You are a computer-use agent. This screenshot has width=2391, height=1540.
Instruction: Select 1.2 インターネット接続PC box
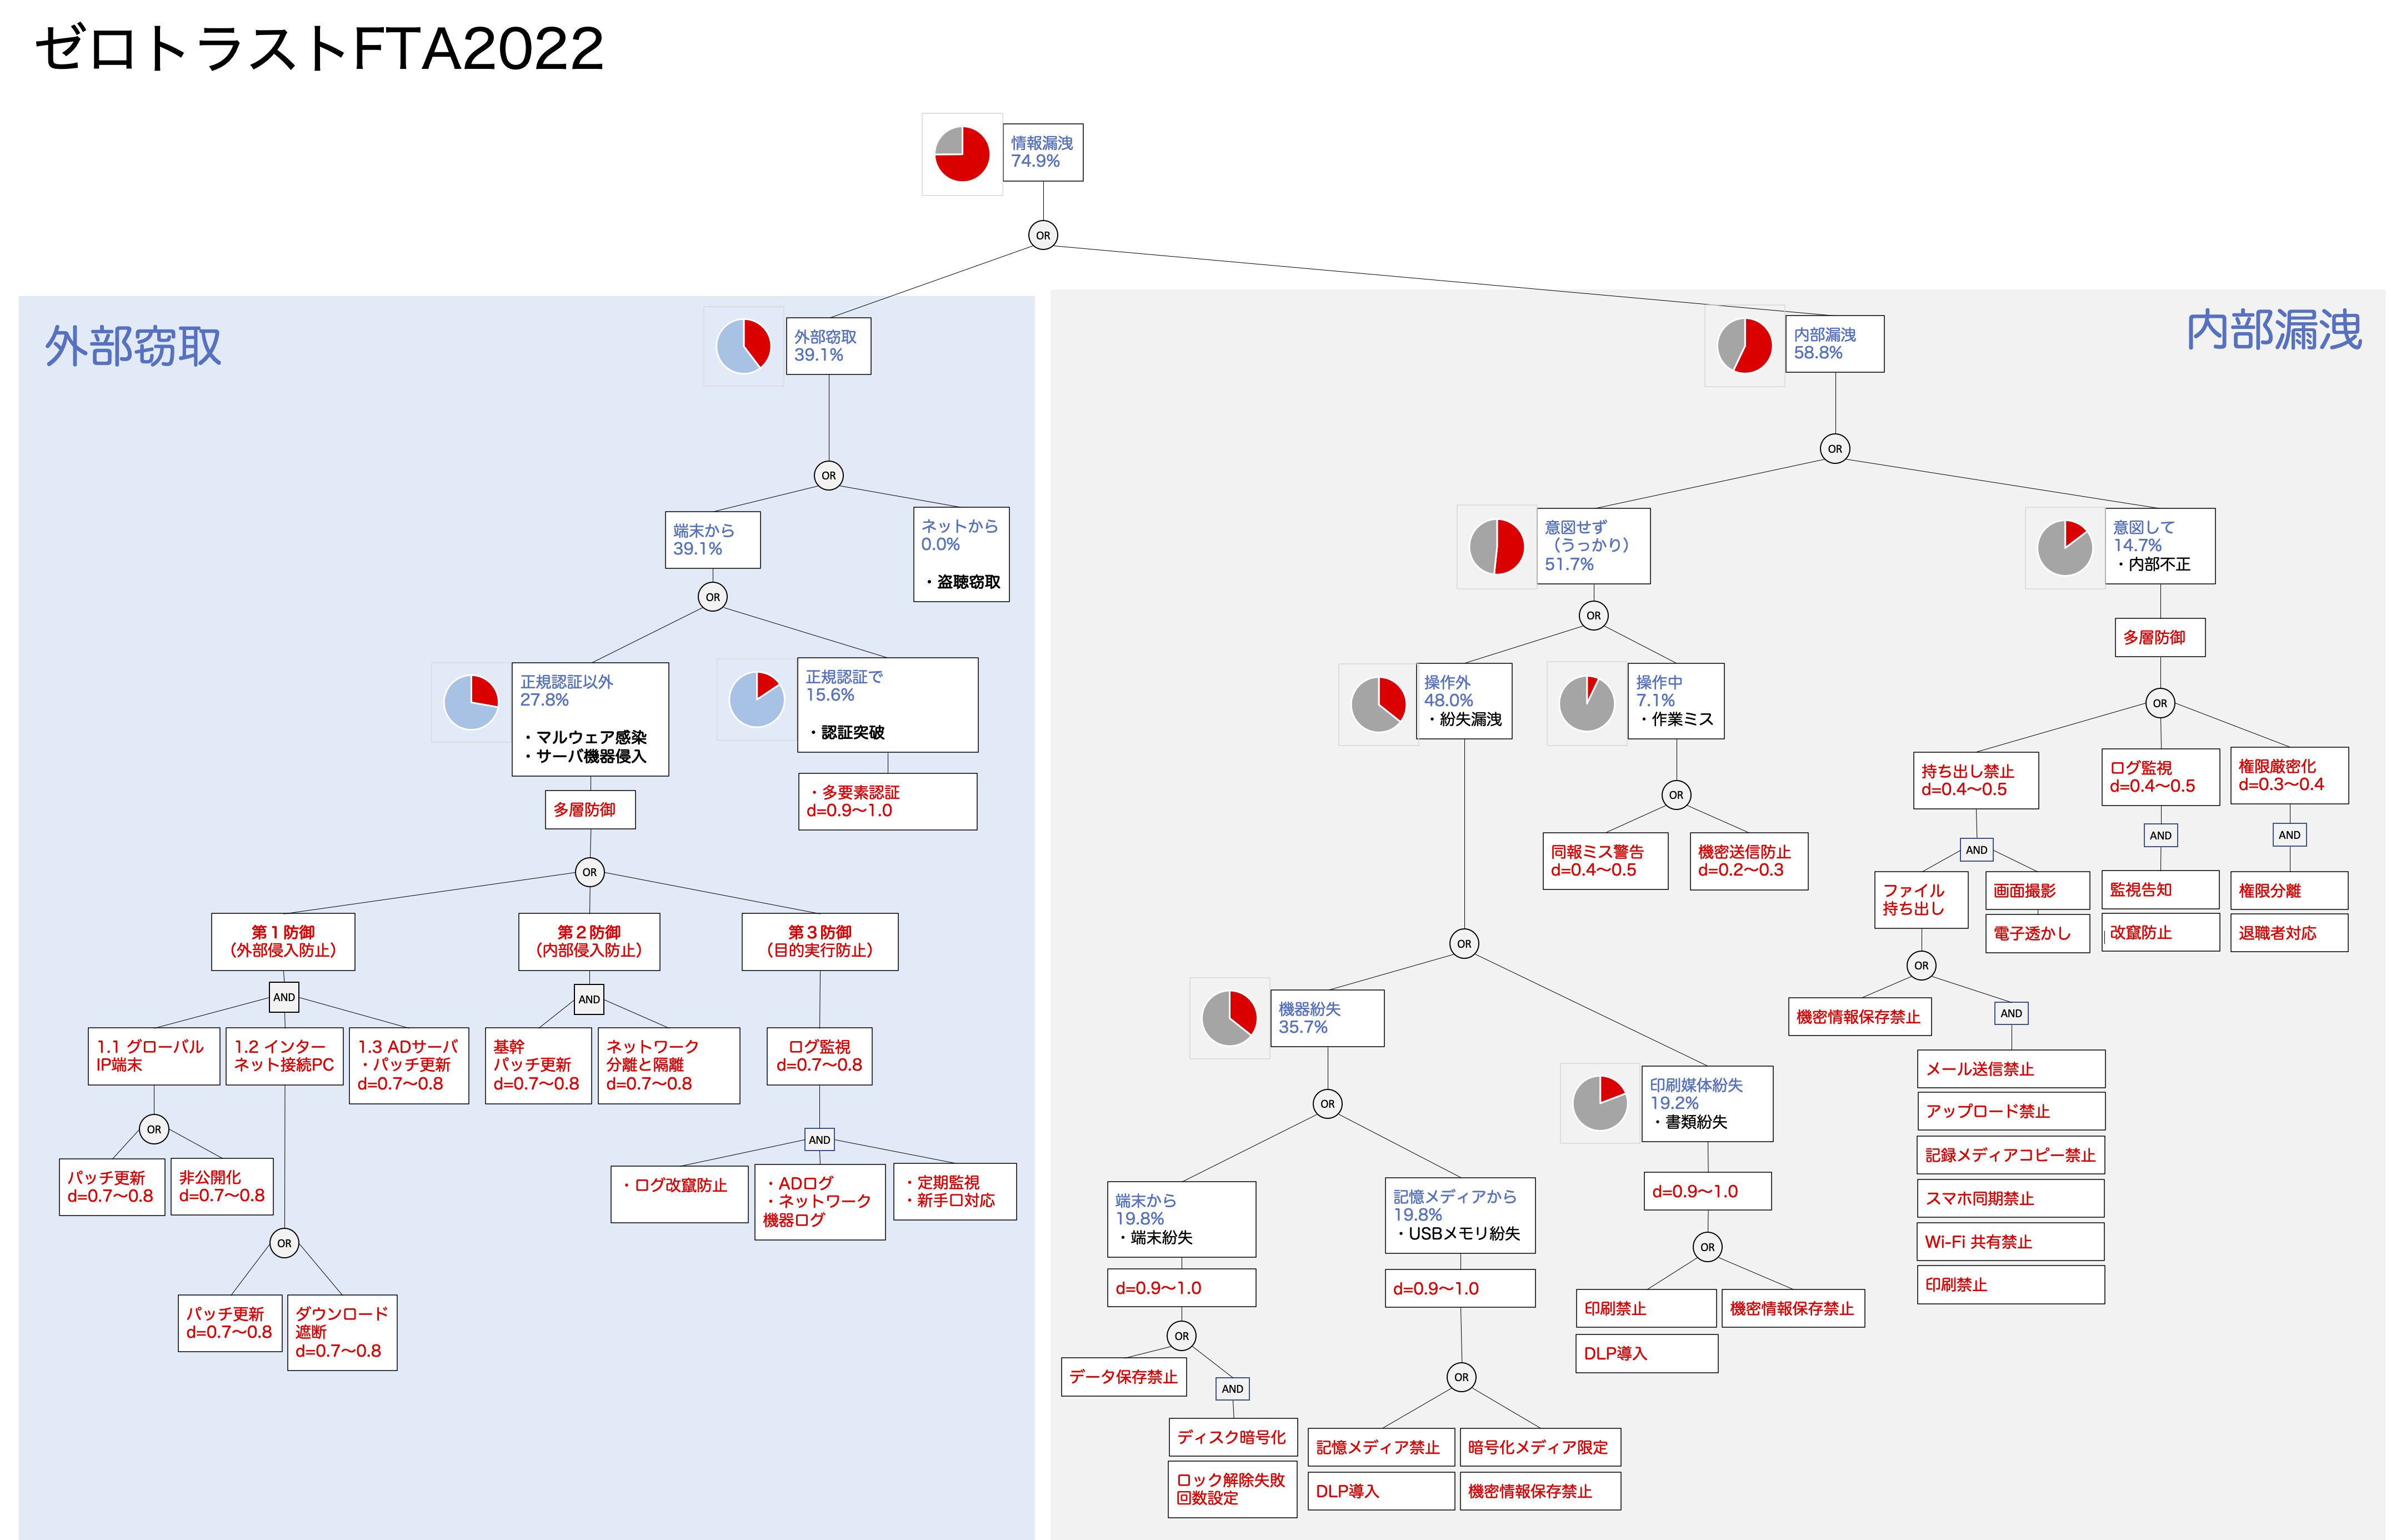284,1056
